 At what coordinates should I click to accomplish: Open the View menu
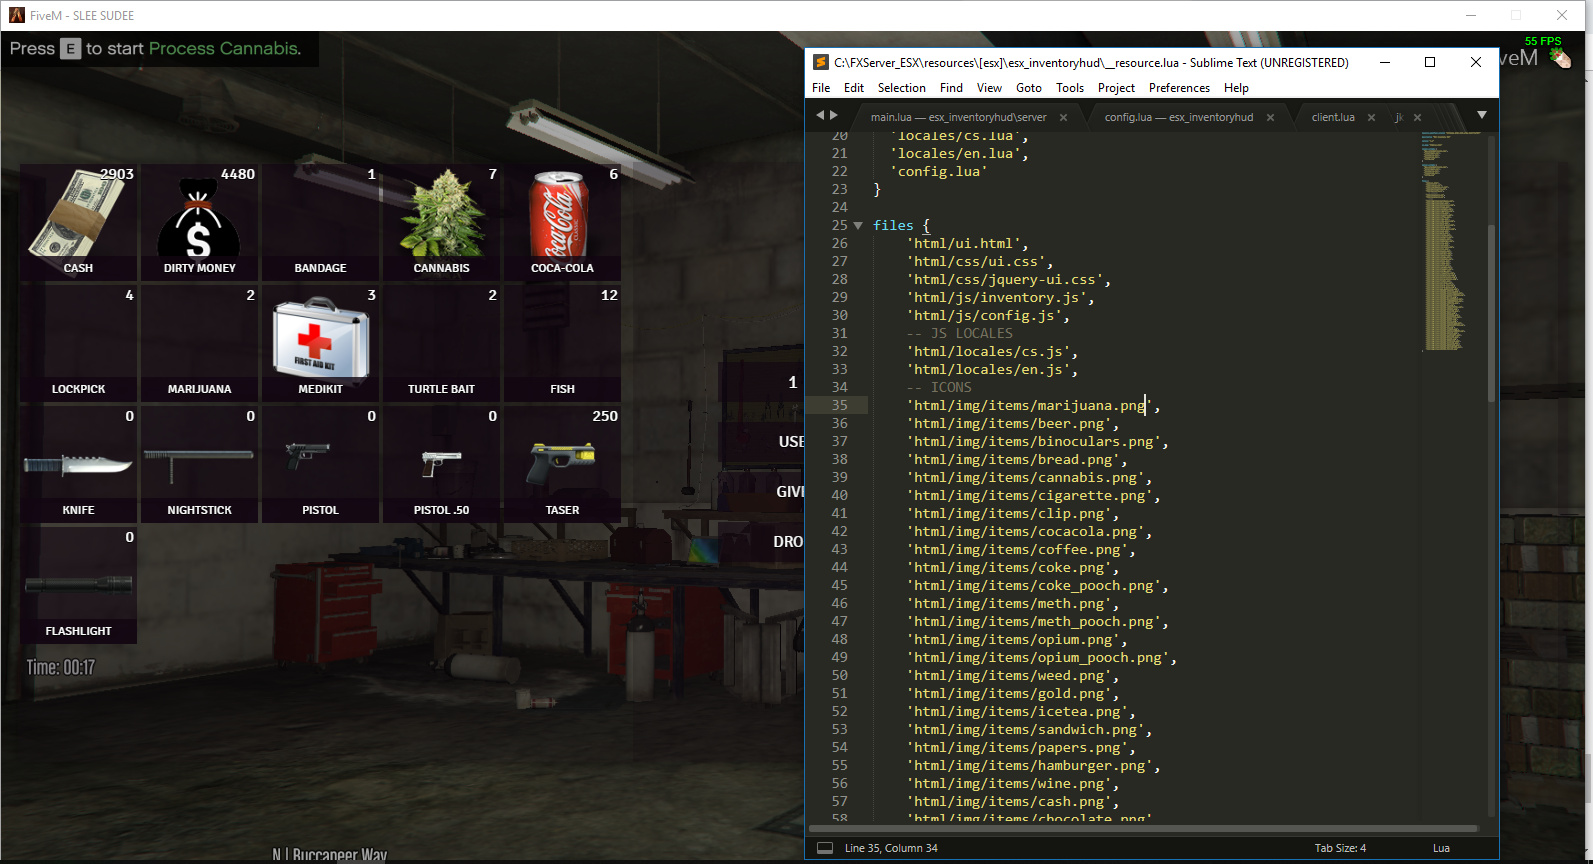coord(989,88)
